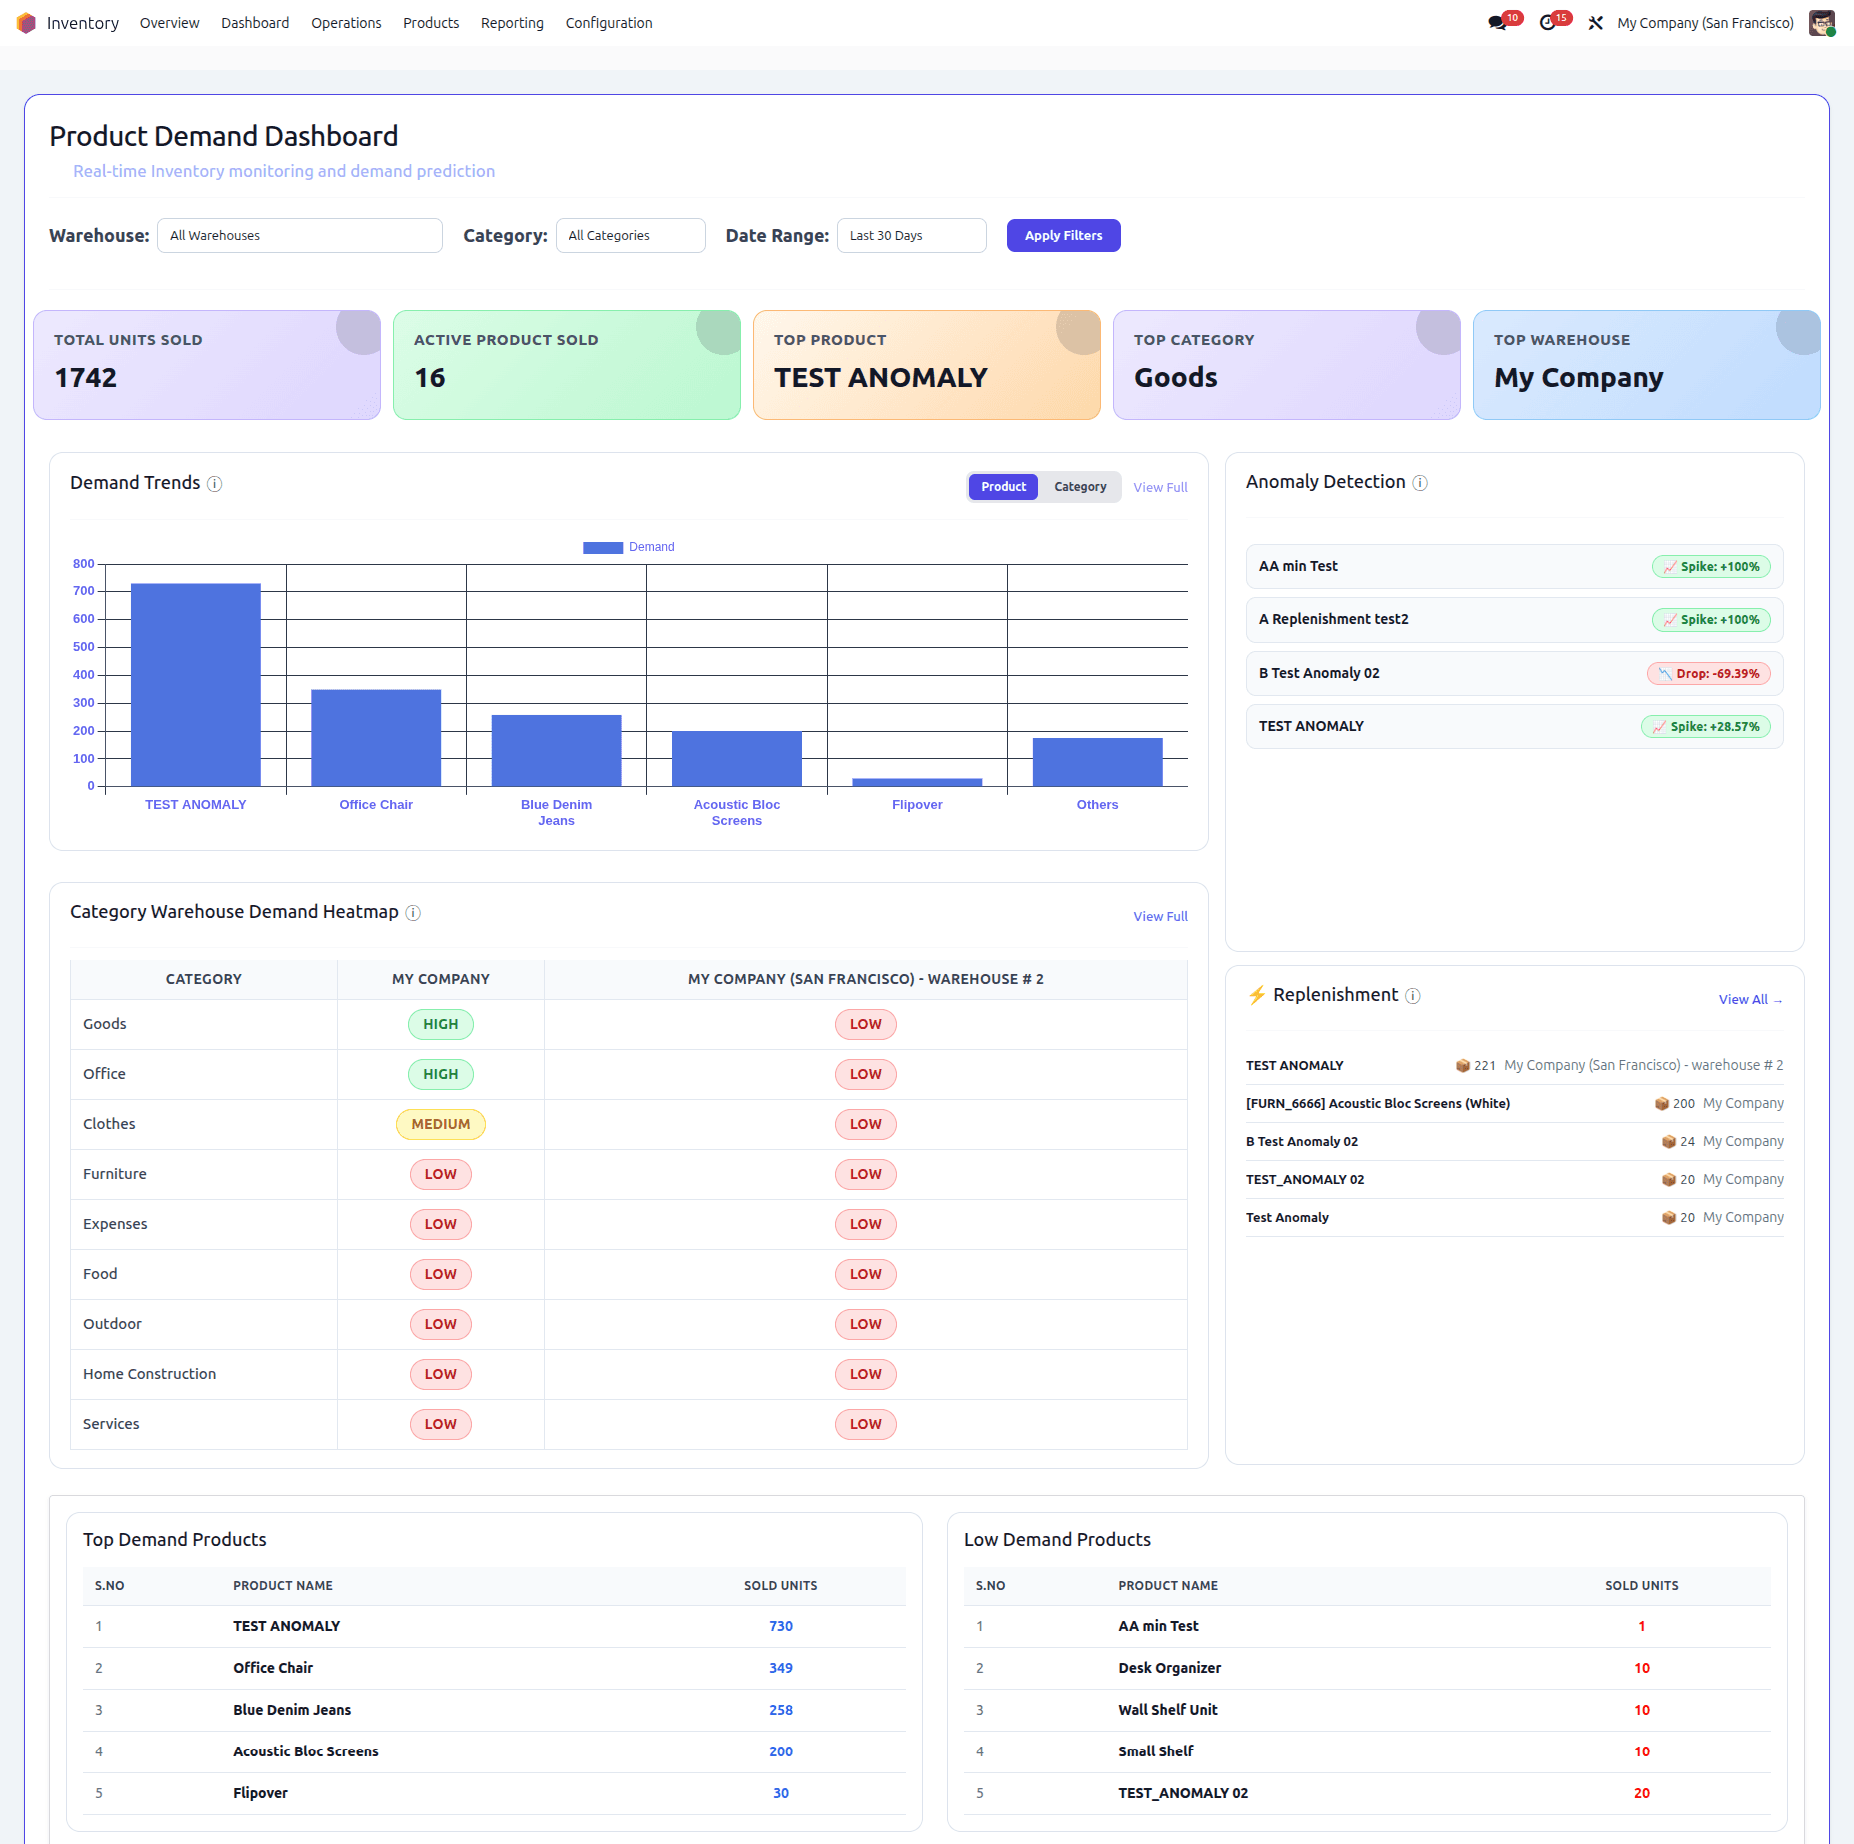1854x1844 pixels.
Task: Open the Category filter dropdown
Action: coord(630,236)
